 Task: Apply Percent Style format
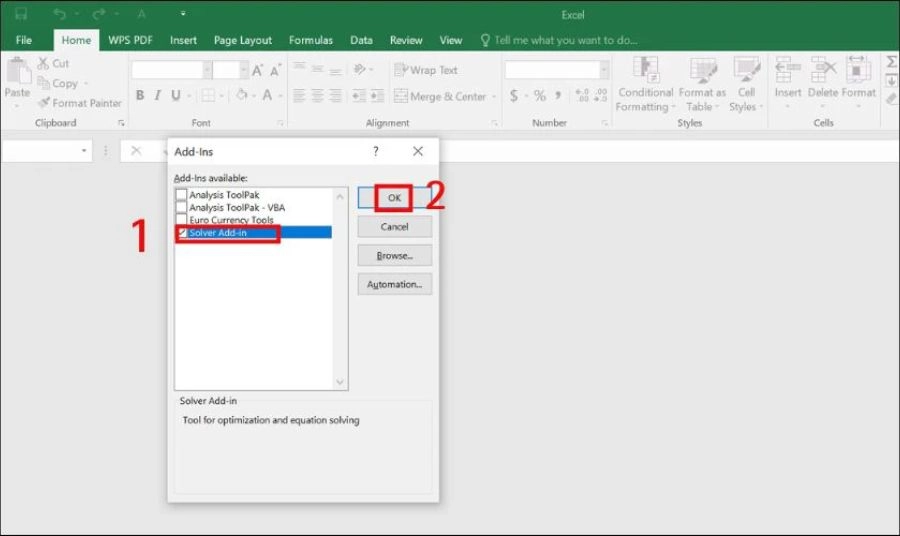[x=540, y=95]
